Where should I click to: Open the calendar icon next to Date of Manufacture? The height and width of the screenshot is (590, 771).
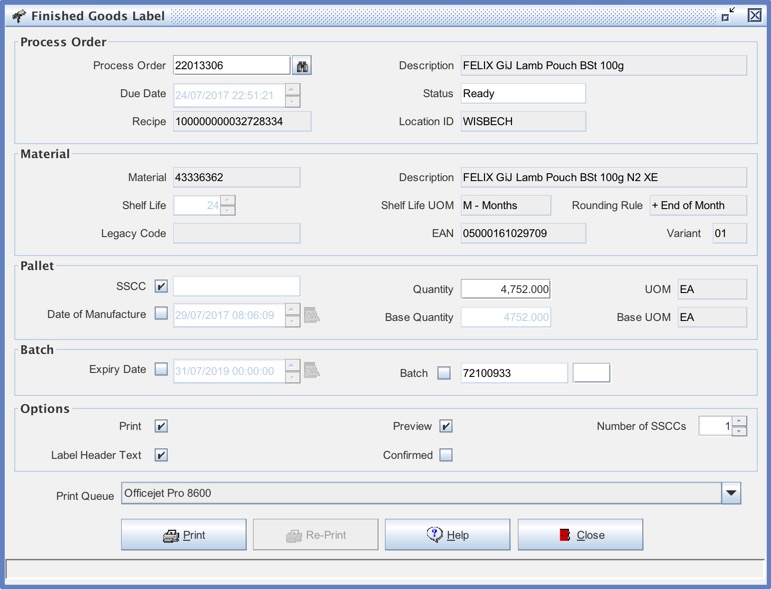[311, 315]
